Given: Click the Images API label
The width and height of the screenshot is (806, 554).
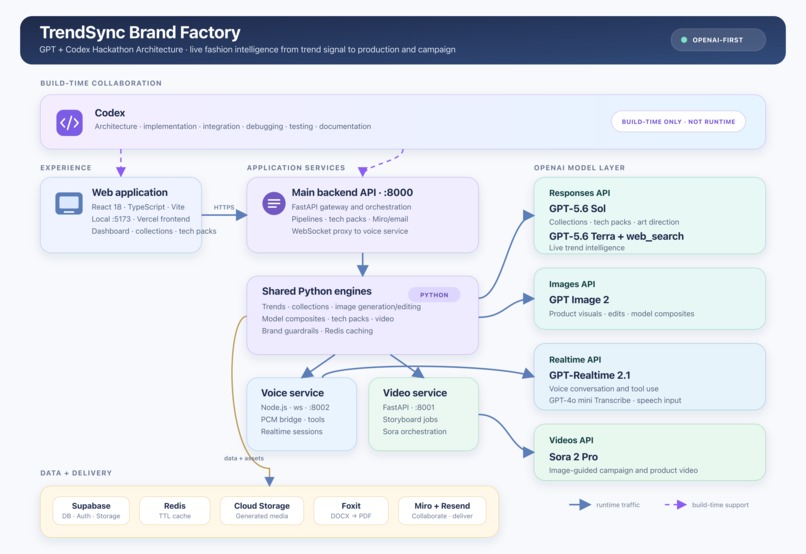Looking at the screenshot, I should pos(572,284).
